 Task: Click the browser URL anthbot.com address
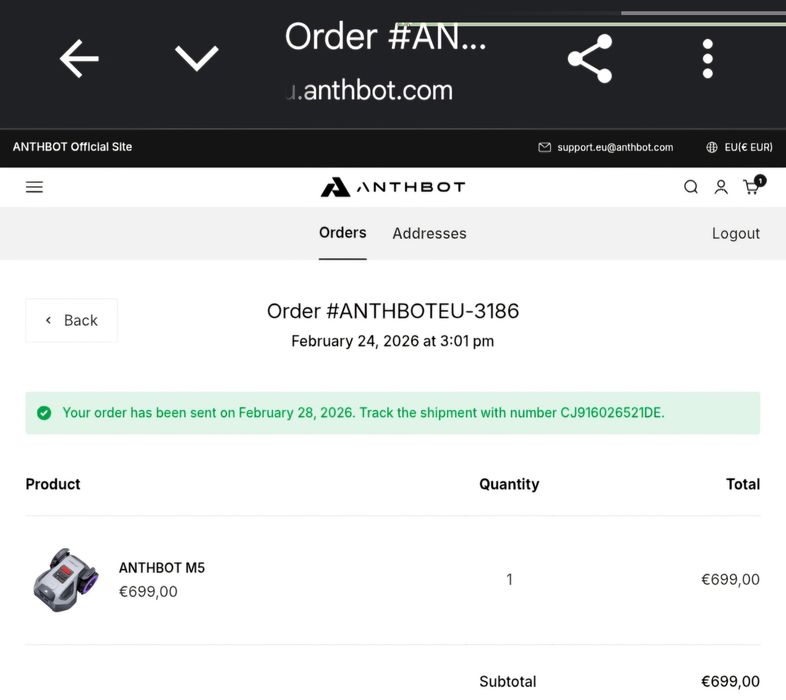[377, 90]
